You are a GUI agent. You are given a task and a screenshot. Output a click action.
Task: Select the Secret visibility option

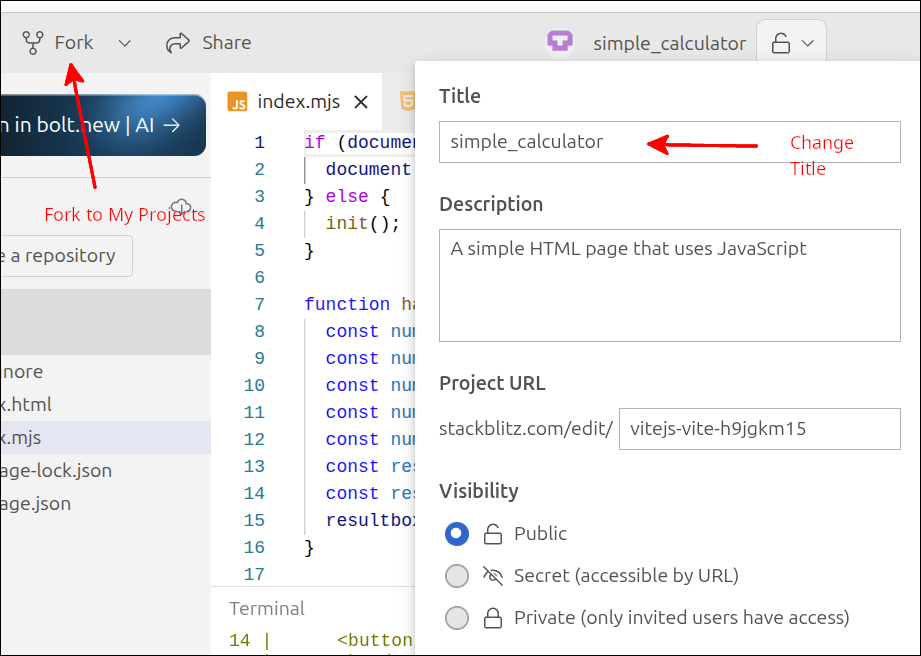point(457,576)
